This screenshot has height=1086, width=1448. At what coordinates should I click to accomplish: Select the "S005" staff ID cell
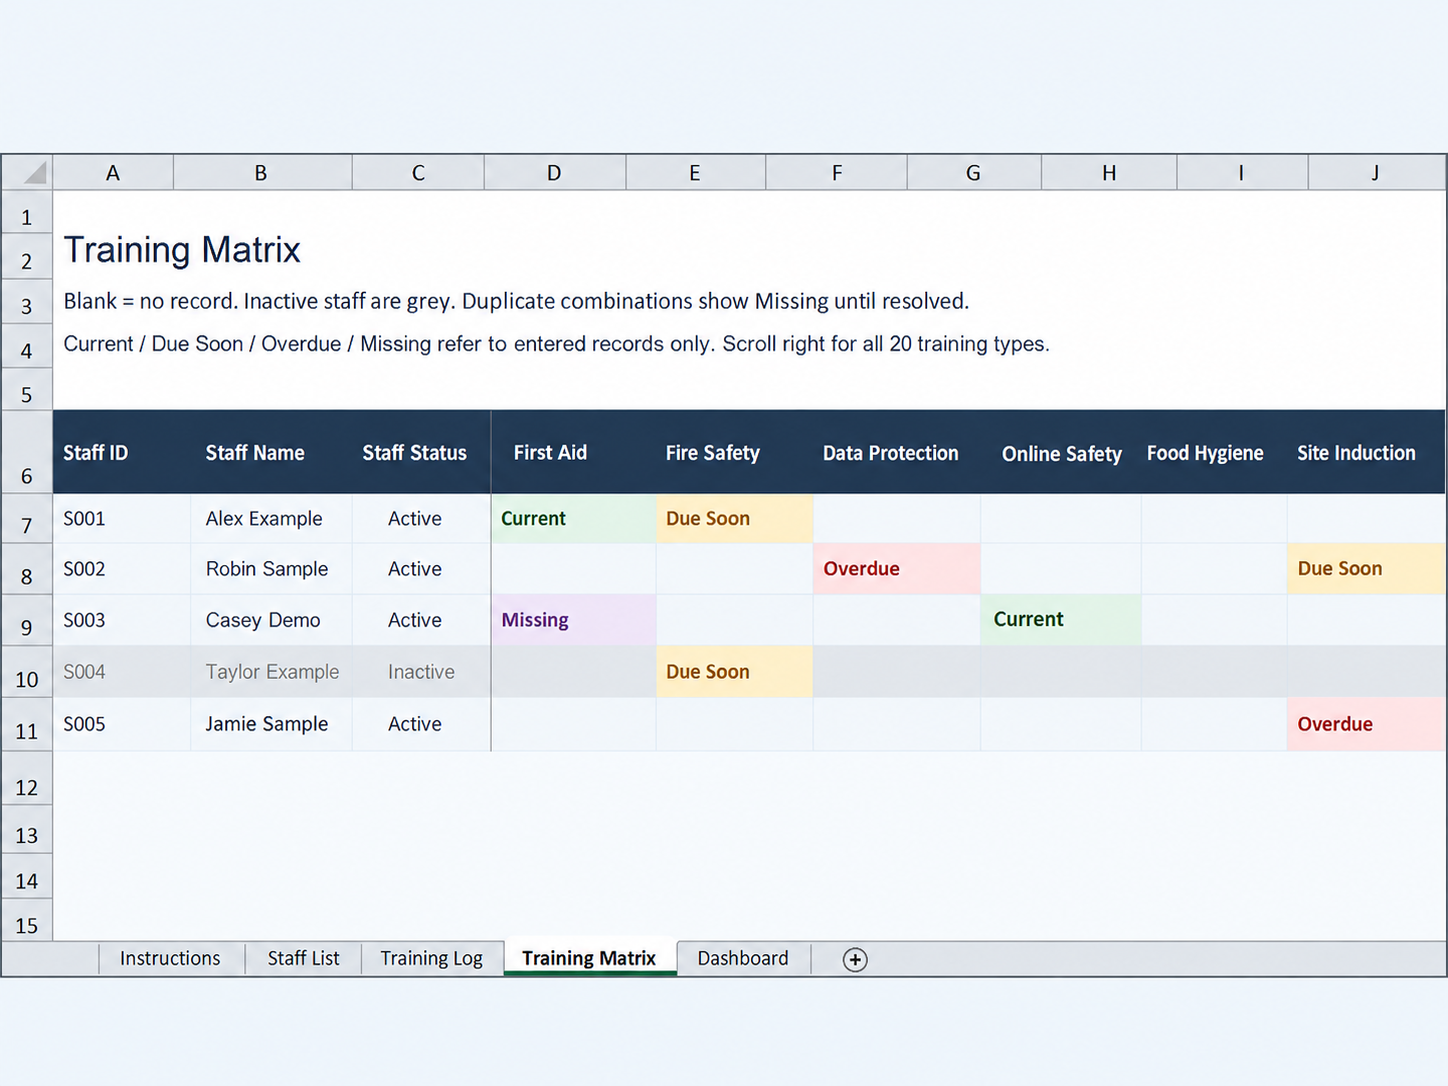point(122,724)
